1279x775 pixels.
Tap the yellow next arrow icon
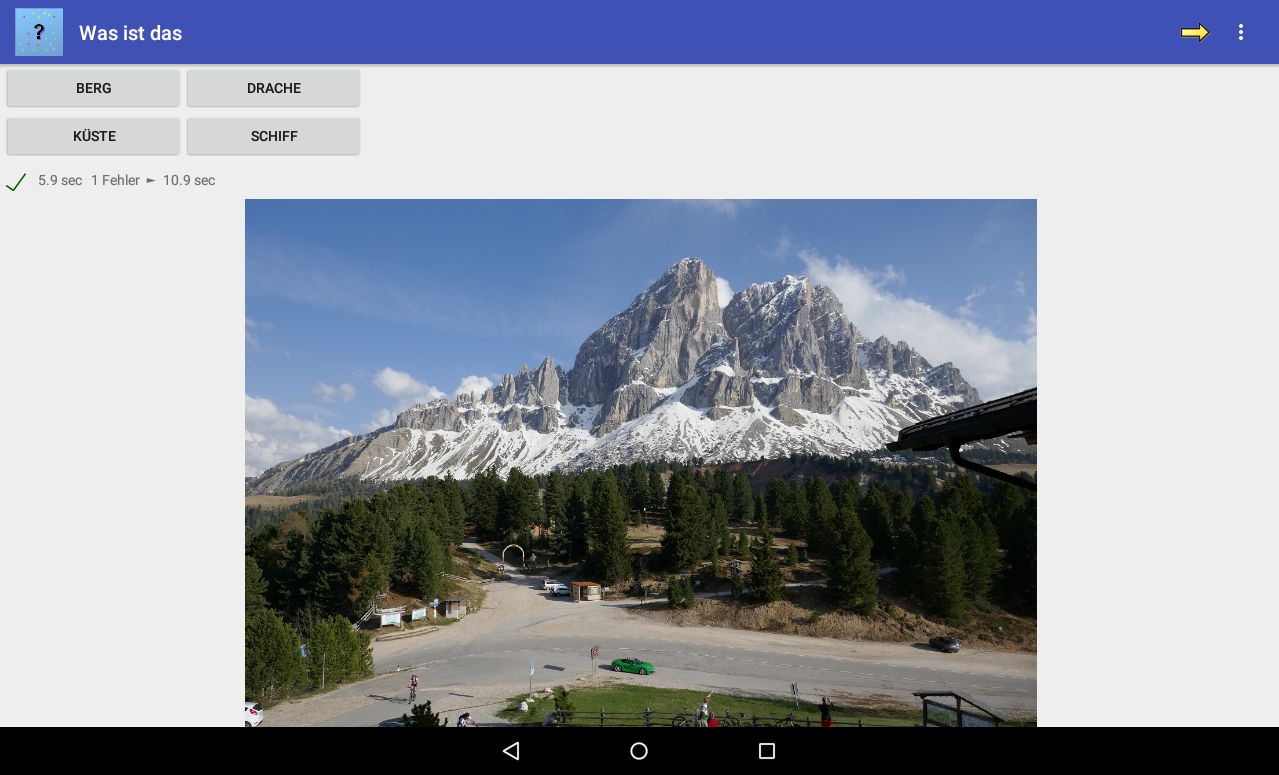click(1194, 33)
